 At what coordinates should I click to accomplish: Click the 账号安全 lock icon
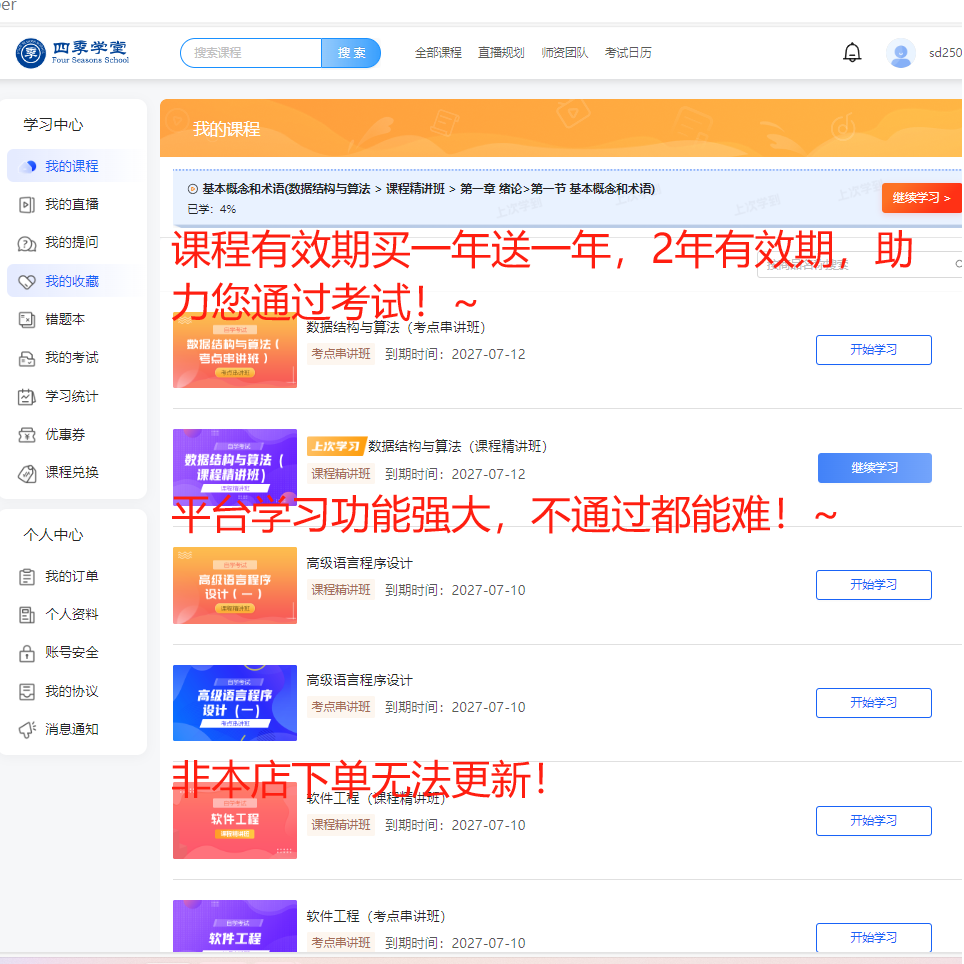coord(27,653)
